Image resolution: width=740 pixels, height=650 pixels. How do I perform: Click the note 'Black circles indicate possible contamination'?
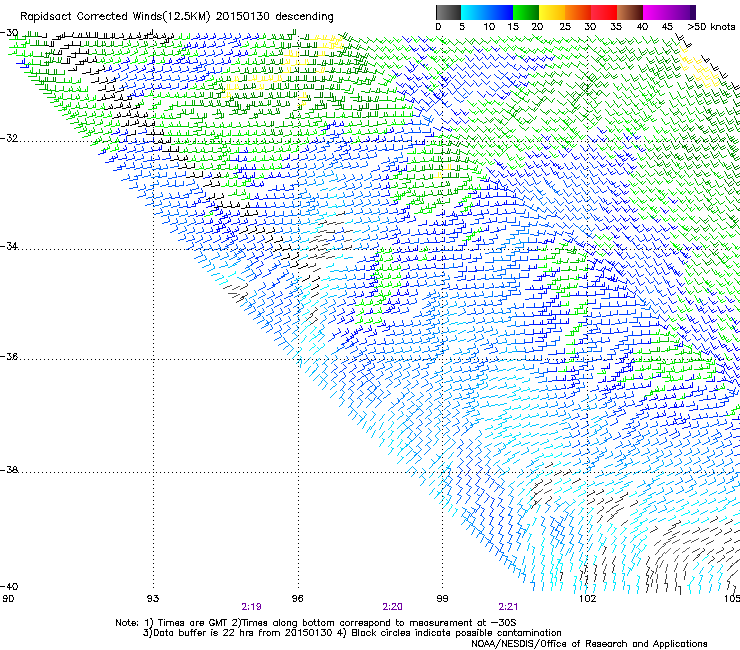[456, 633]
